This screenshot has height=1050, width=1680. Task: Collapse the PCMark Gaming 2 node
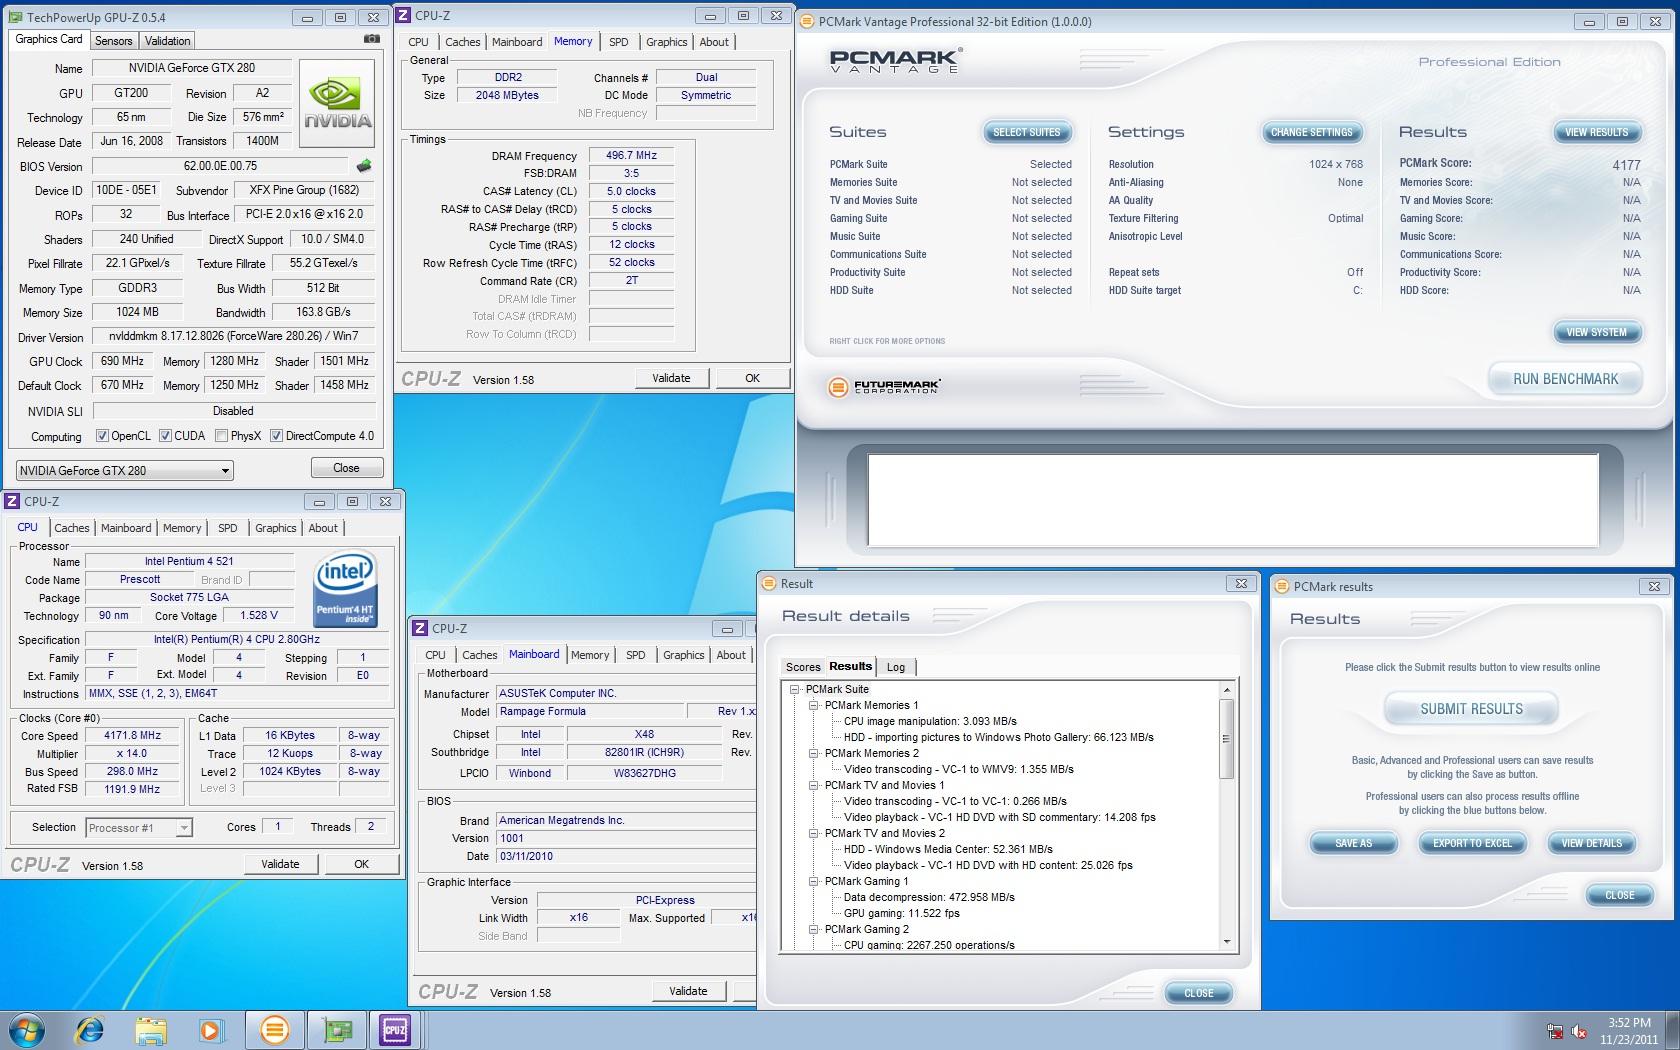[x=814, y=929]
